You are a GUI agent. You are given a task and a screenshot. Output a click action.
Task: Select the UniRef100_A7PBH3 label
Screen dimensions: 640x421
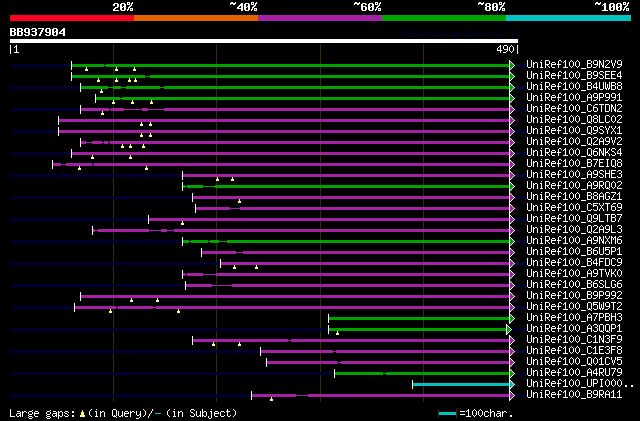click(x=574, y=318)
